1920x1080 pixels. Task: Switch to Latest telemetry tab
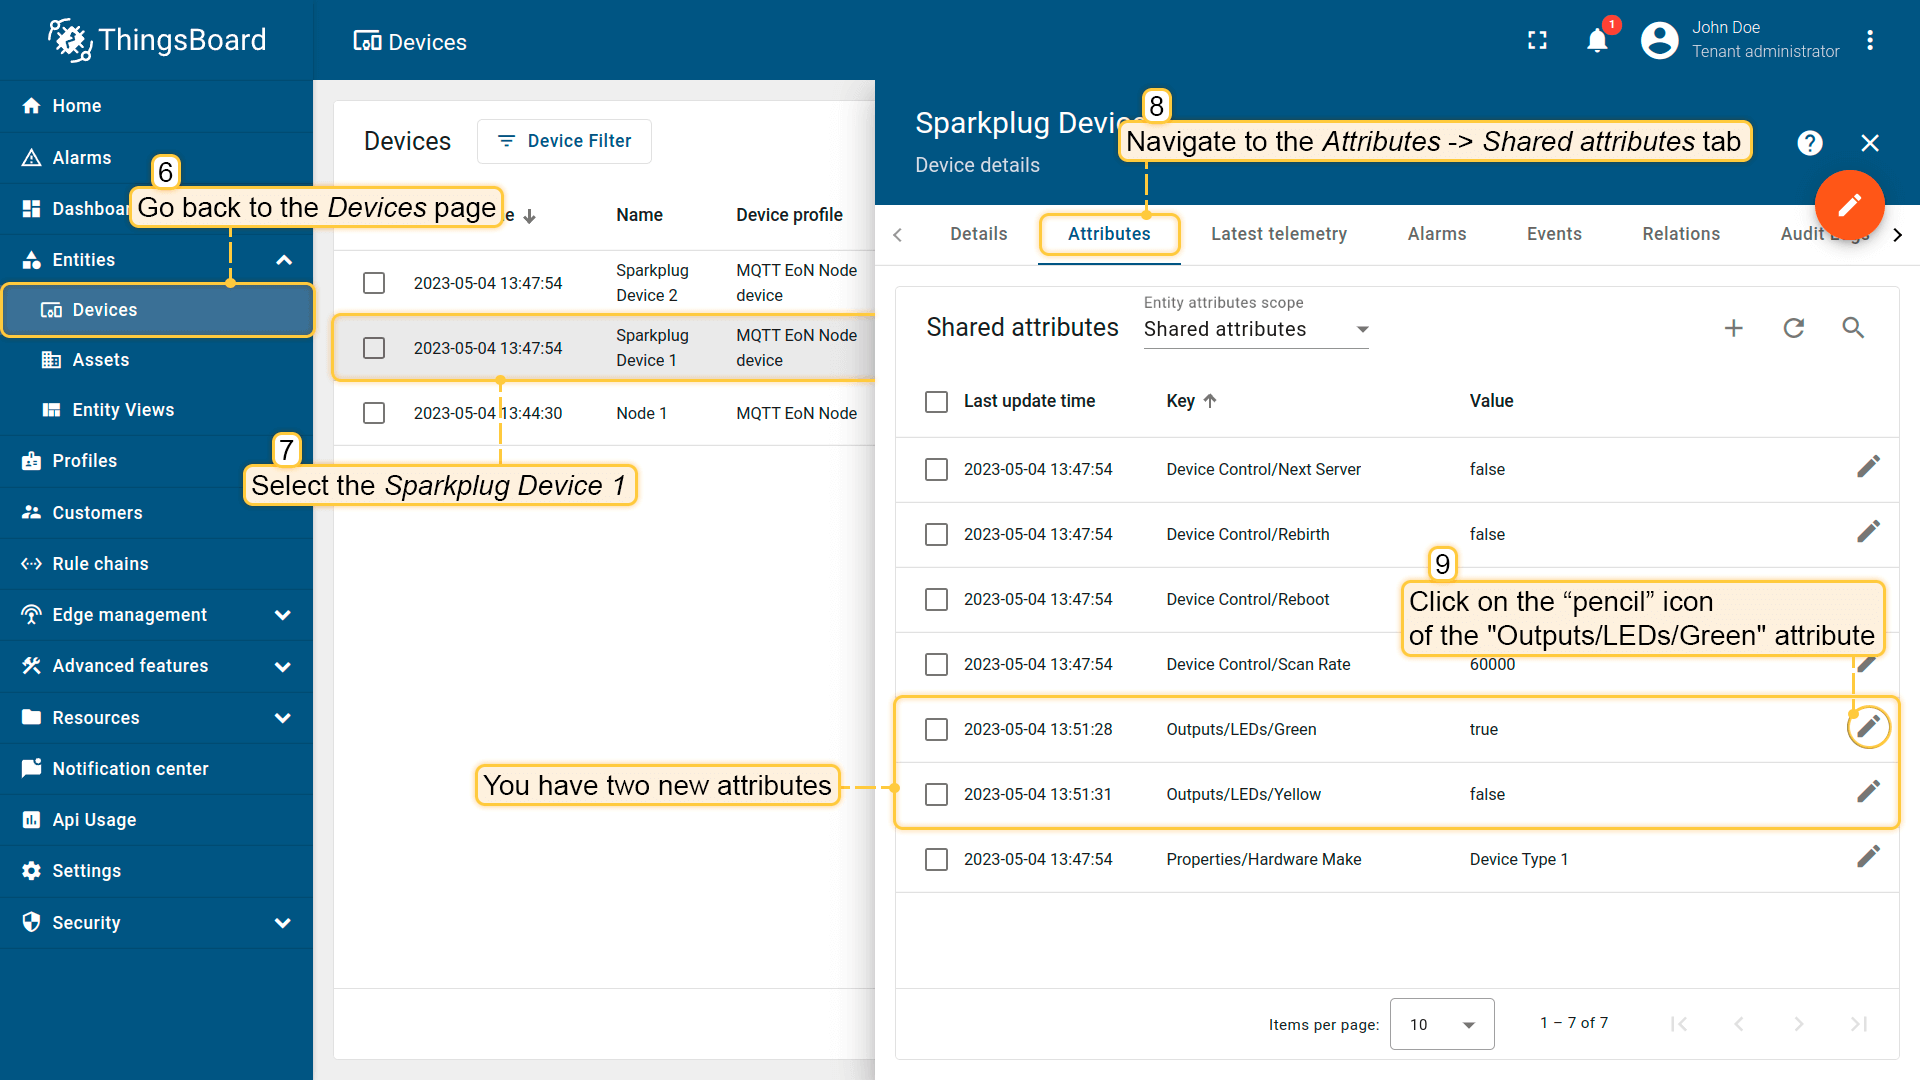[1278, 234]
